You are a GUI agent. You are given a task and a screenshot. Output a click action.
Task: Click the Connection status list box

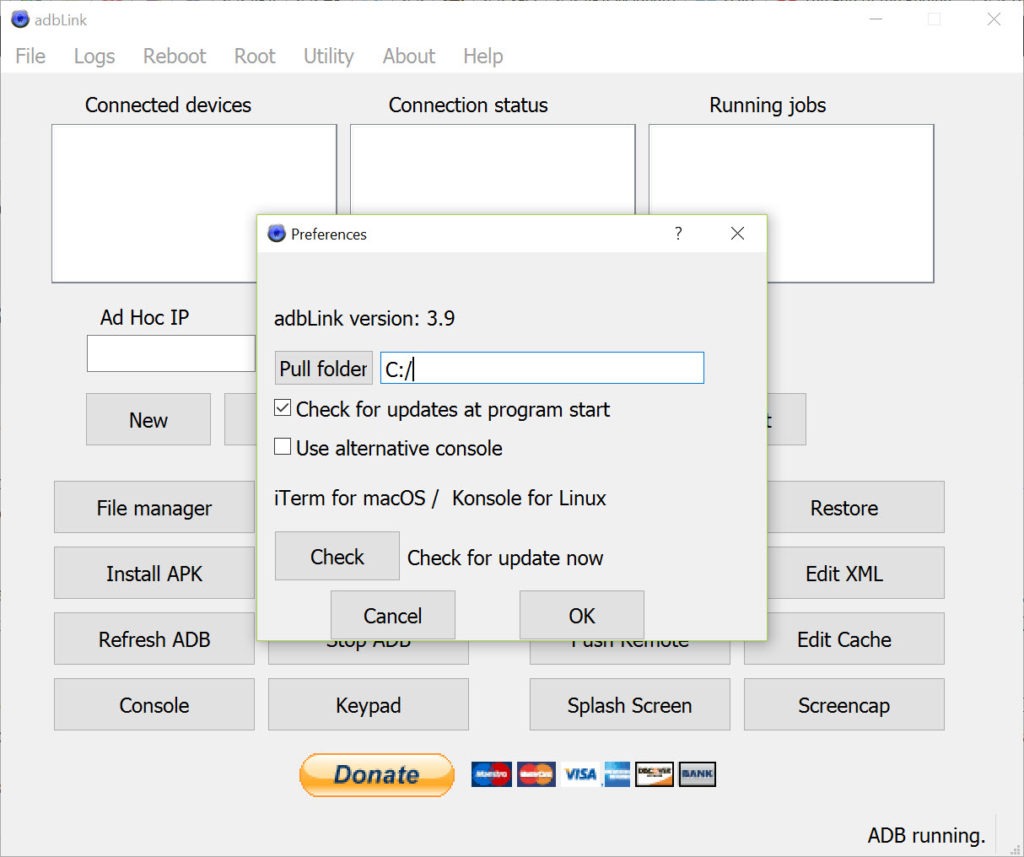coord(492,169)
